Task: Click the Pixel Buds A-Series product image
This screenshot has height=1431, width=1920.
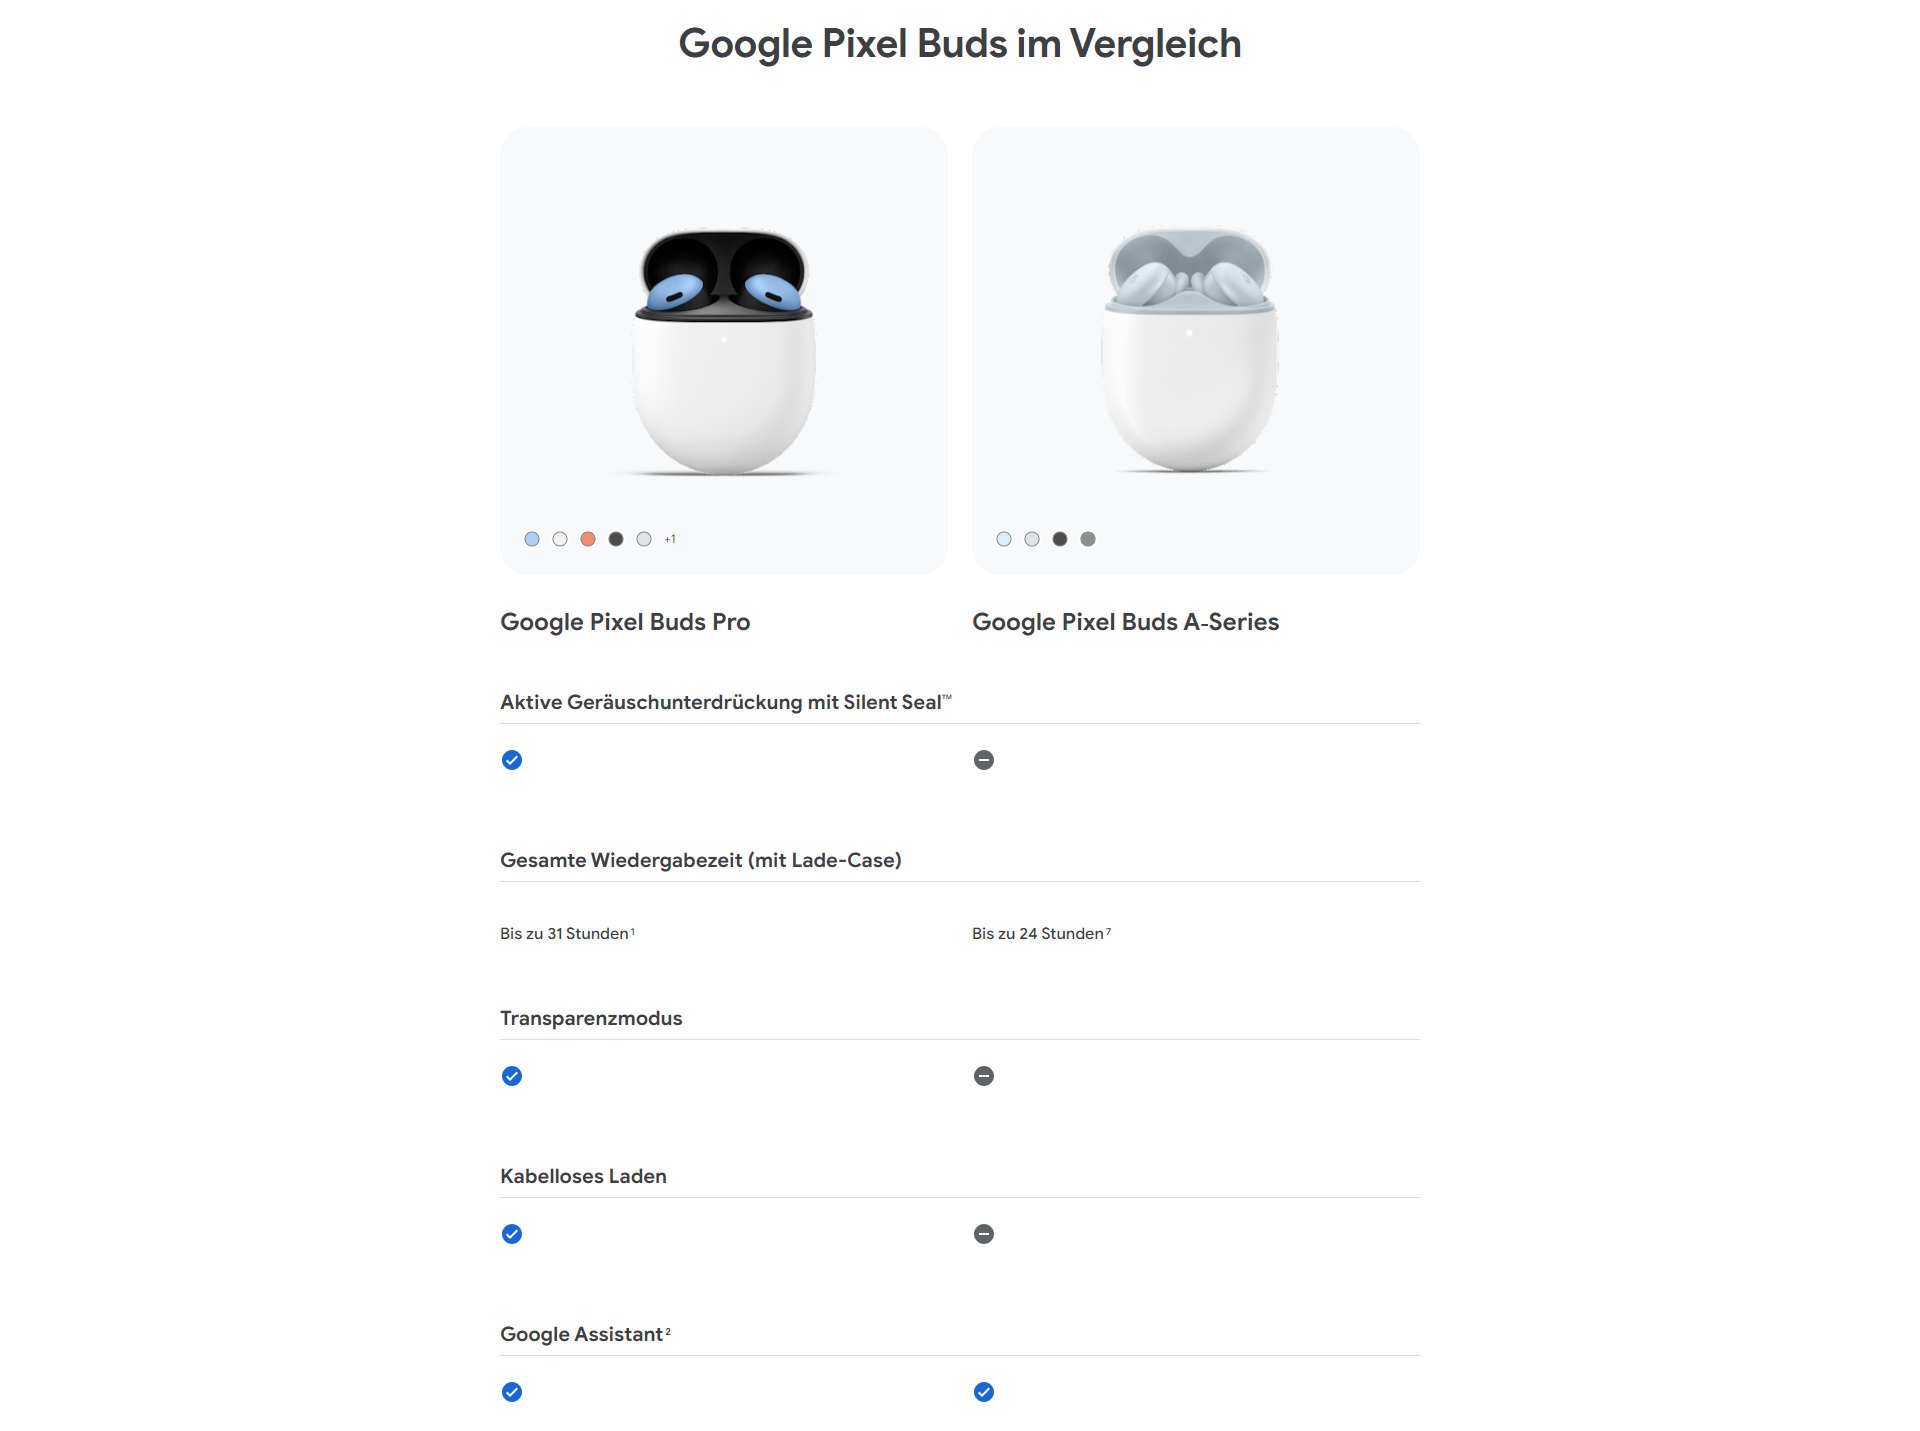Action: 1190,350
